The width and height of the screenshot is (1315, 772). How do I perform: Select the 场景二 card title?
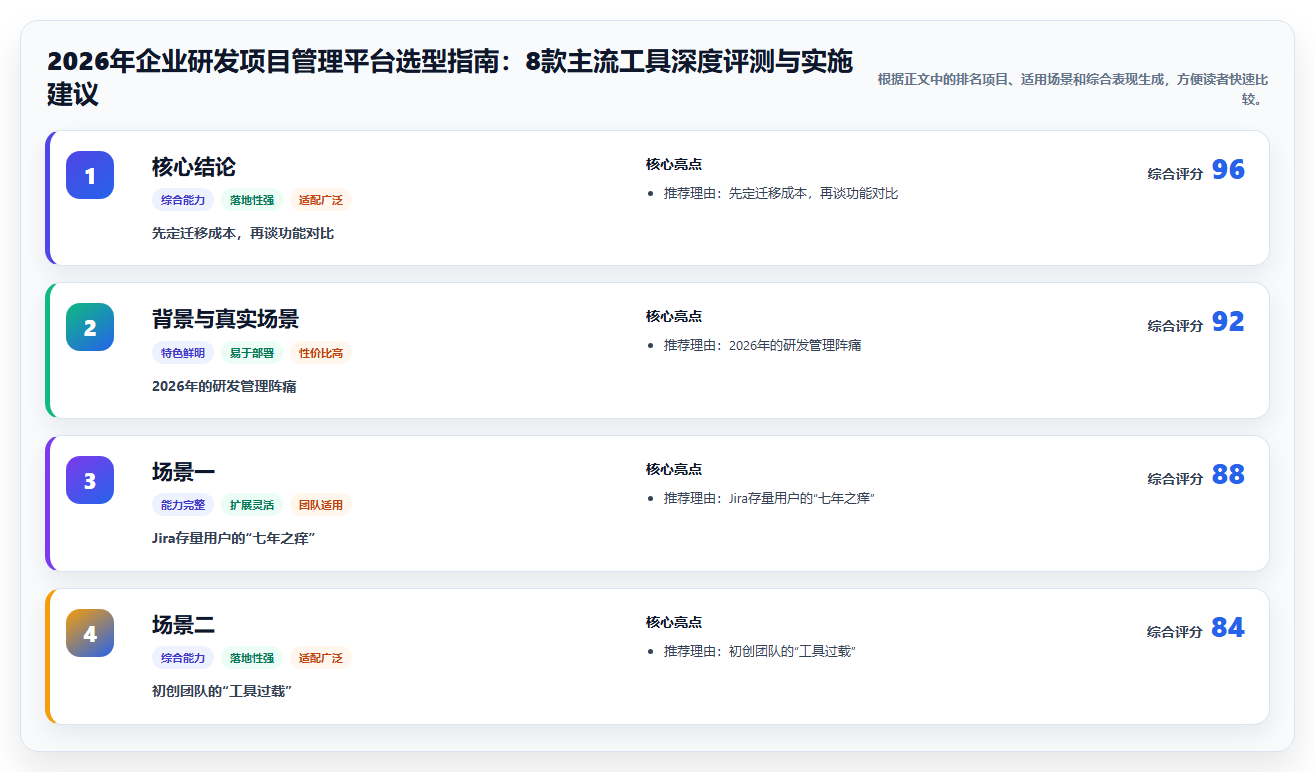coord(183,625)
